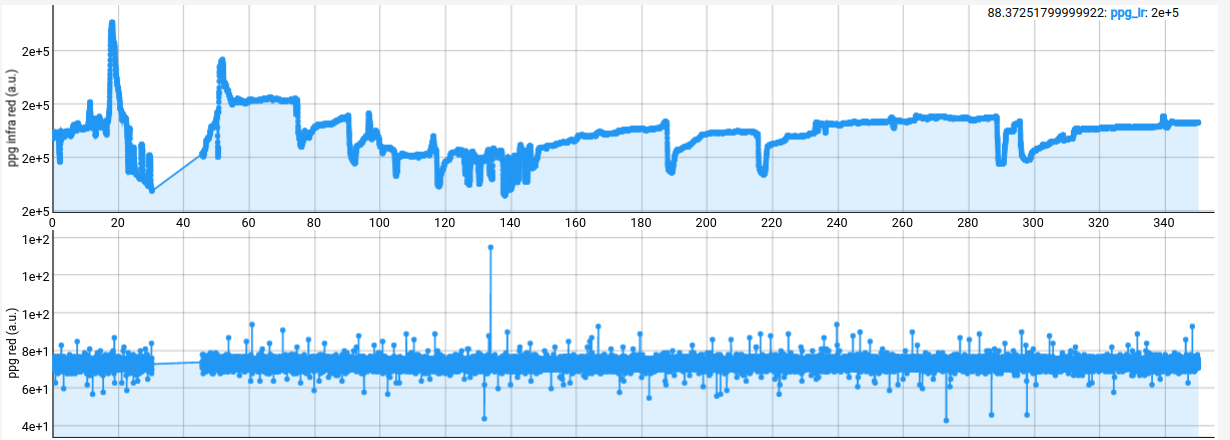Click the 8e+1 y-axis tick label
The width and height of the screenshot is (1230, 440).
tap(37, 351)
